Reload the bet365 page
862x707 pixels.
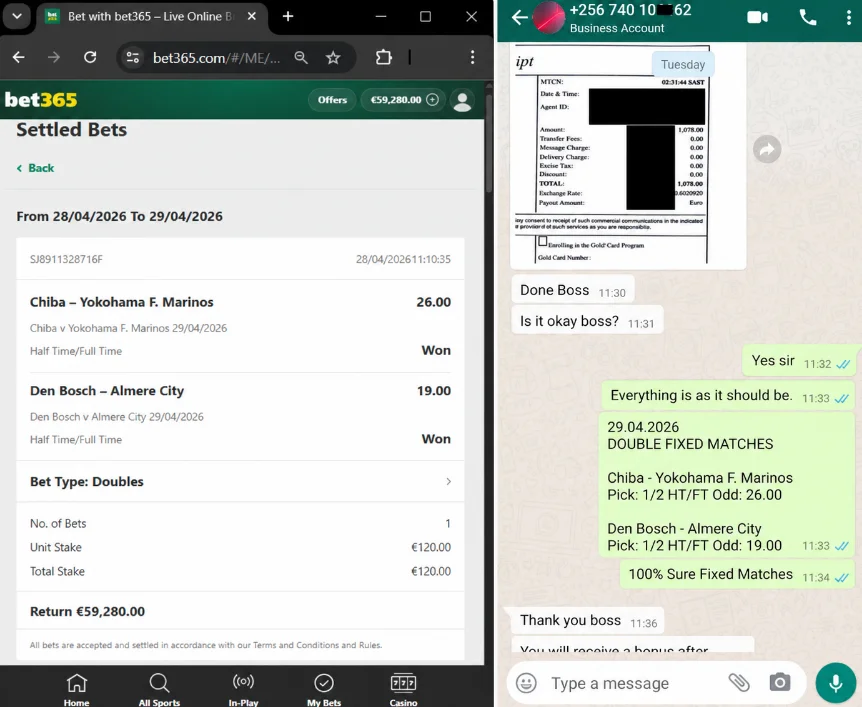click(90, 57)
